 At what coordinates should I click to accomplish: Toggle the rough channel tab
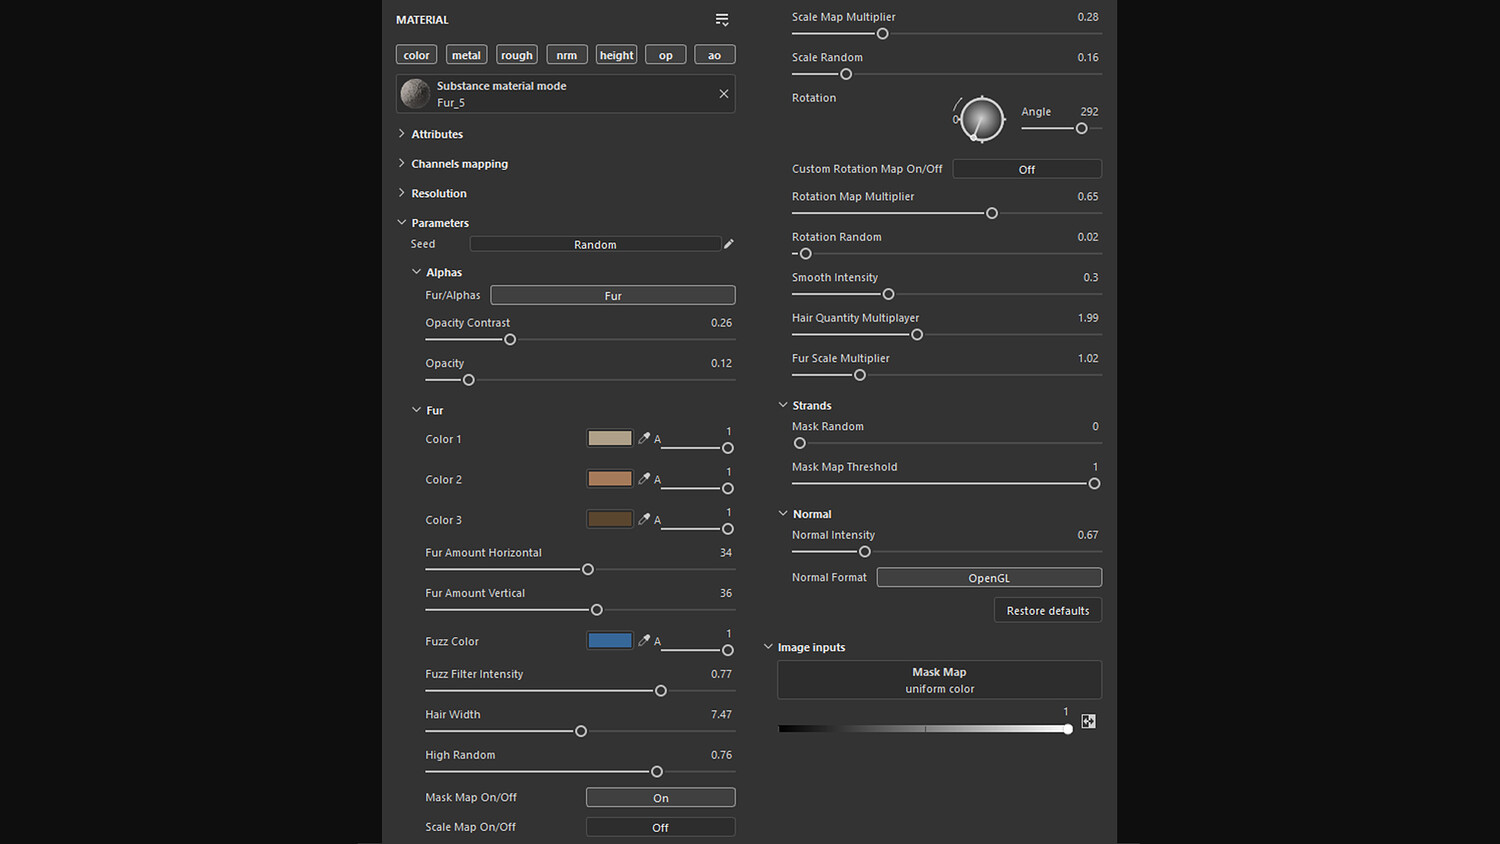516,55
